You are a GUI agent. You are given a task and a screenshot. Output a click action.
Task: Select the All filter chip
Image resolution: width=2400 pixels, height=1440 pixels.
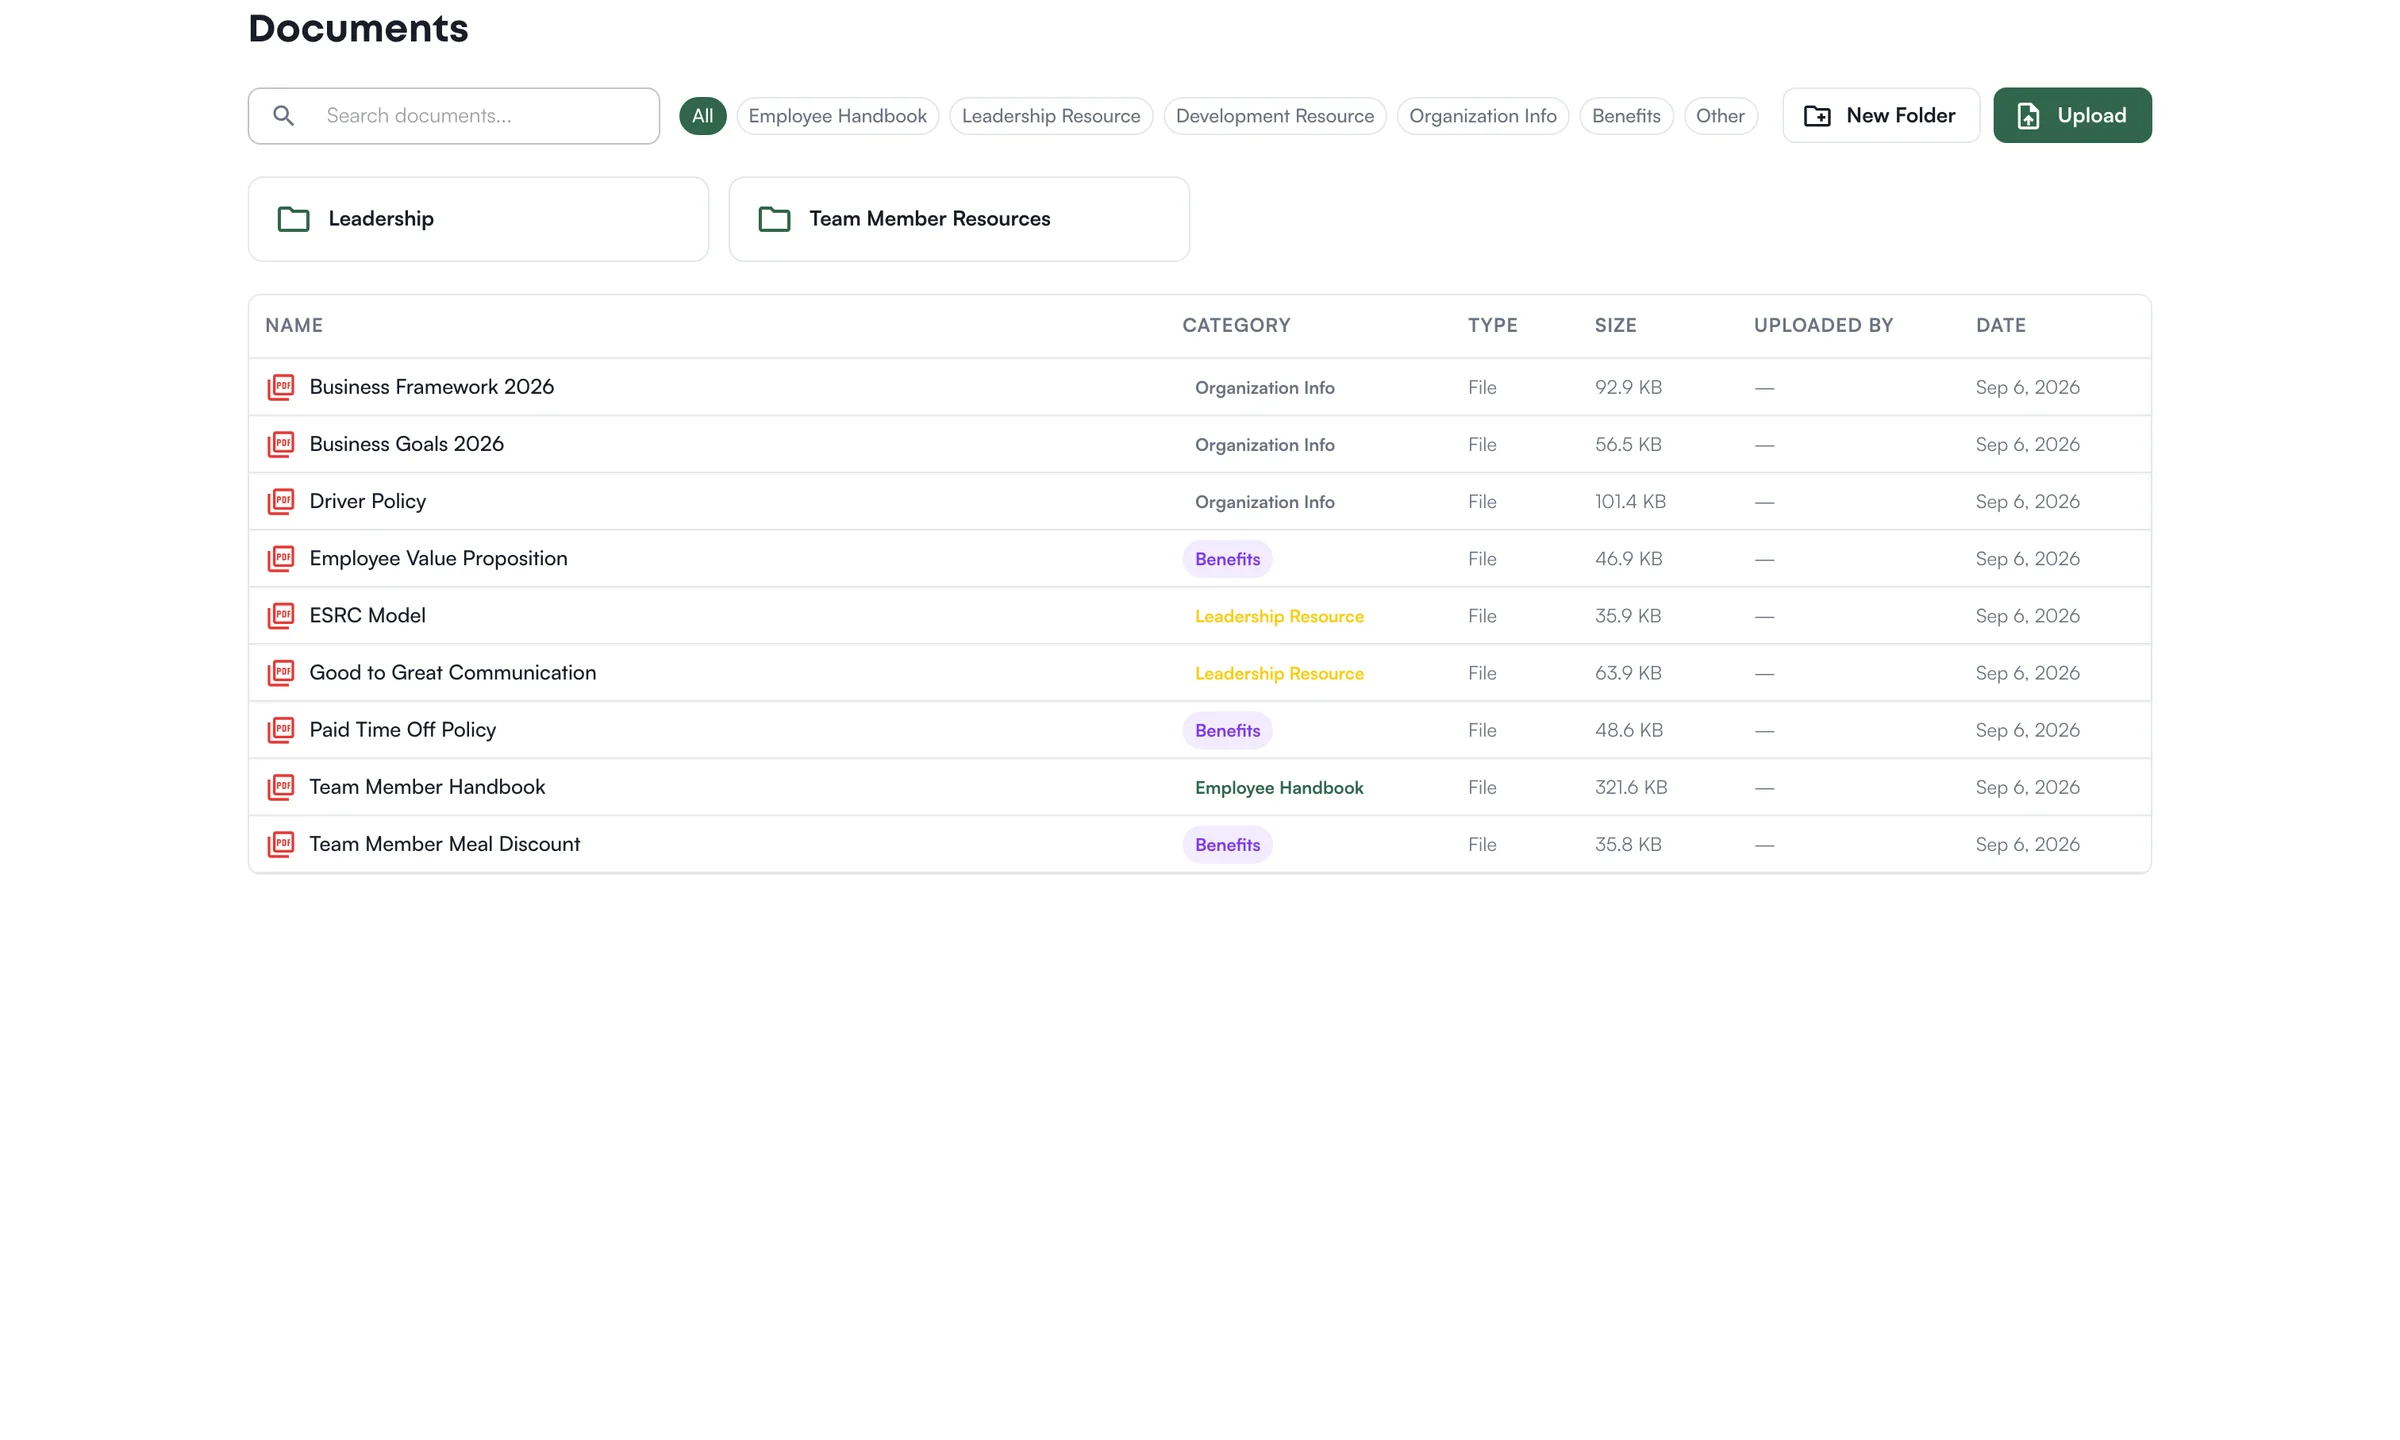702,116
